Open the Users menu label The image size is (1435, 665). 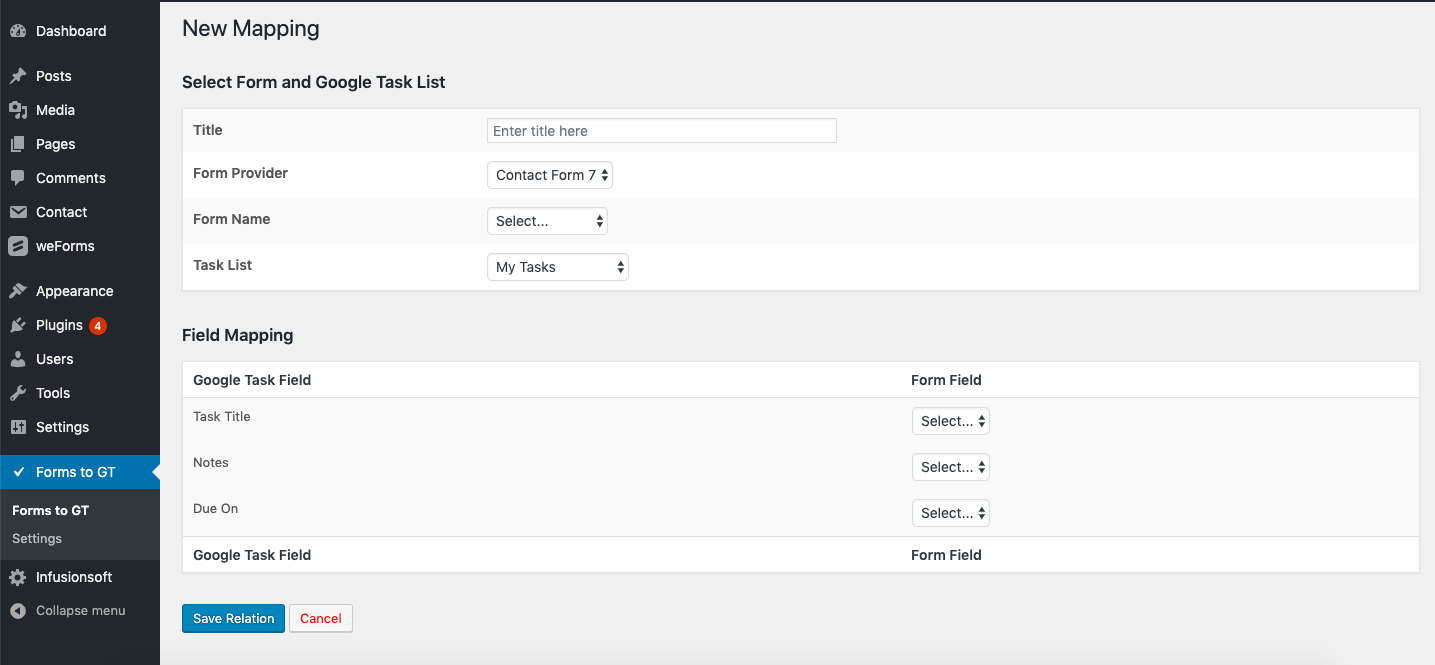point(55,359)
